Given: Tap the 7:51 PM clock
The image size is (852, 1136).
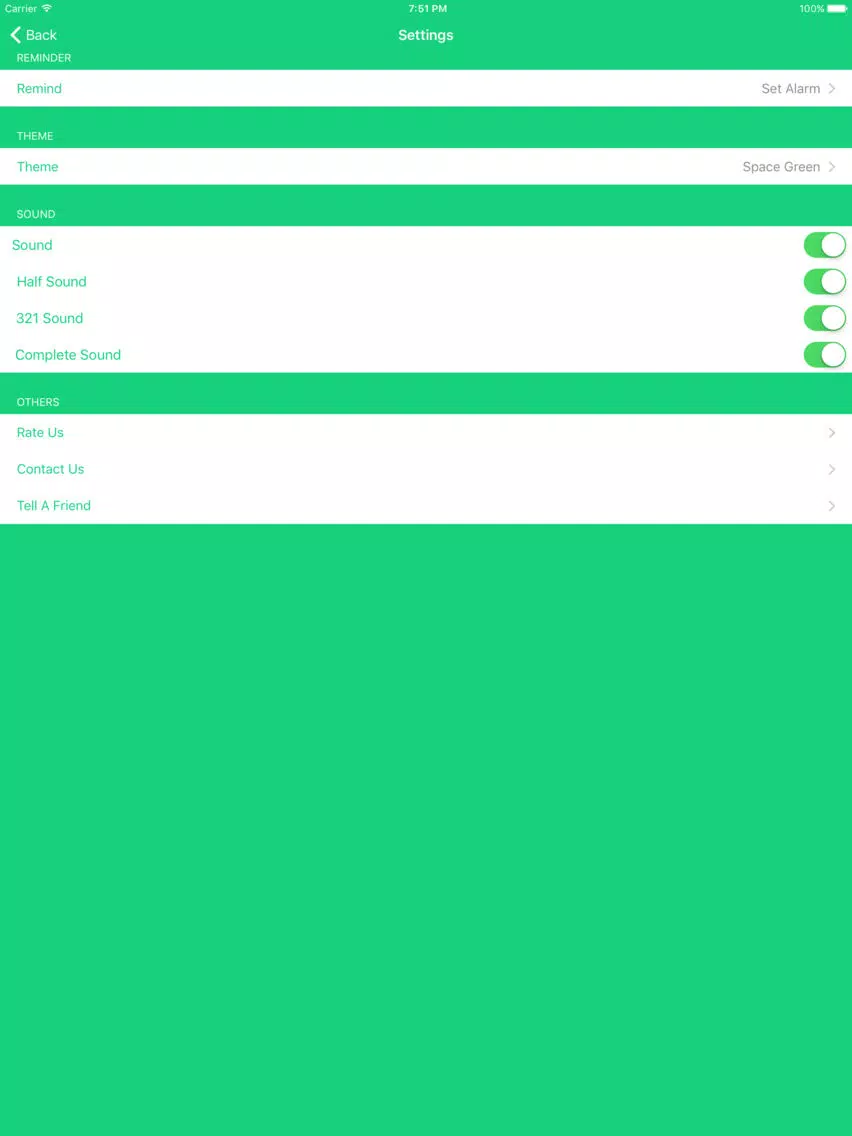Looking at the screenshot, I should 427,9.
